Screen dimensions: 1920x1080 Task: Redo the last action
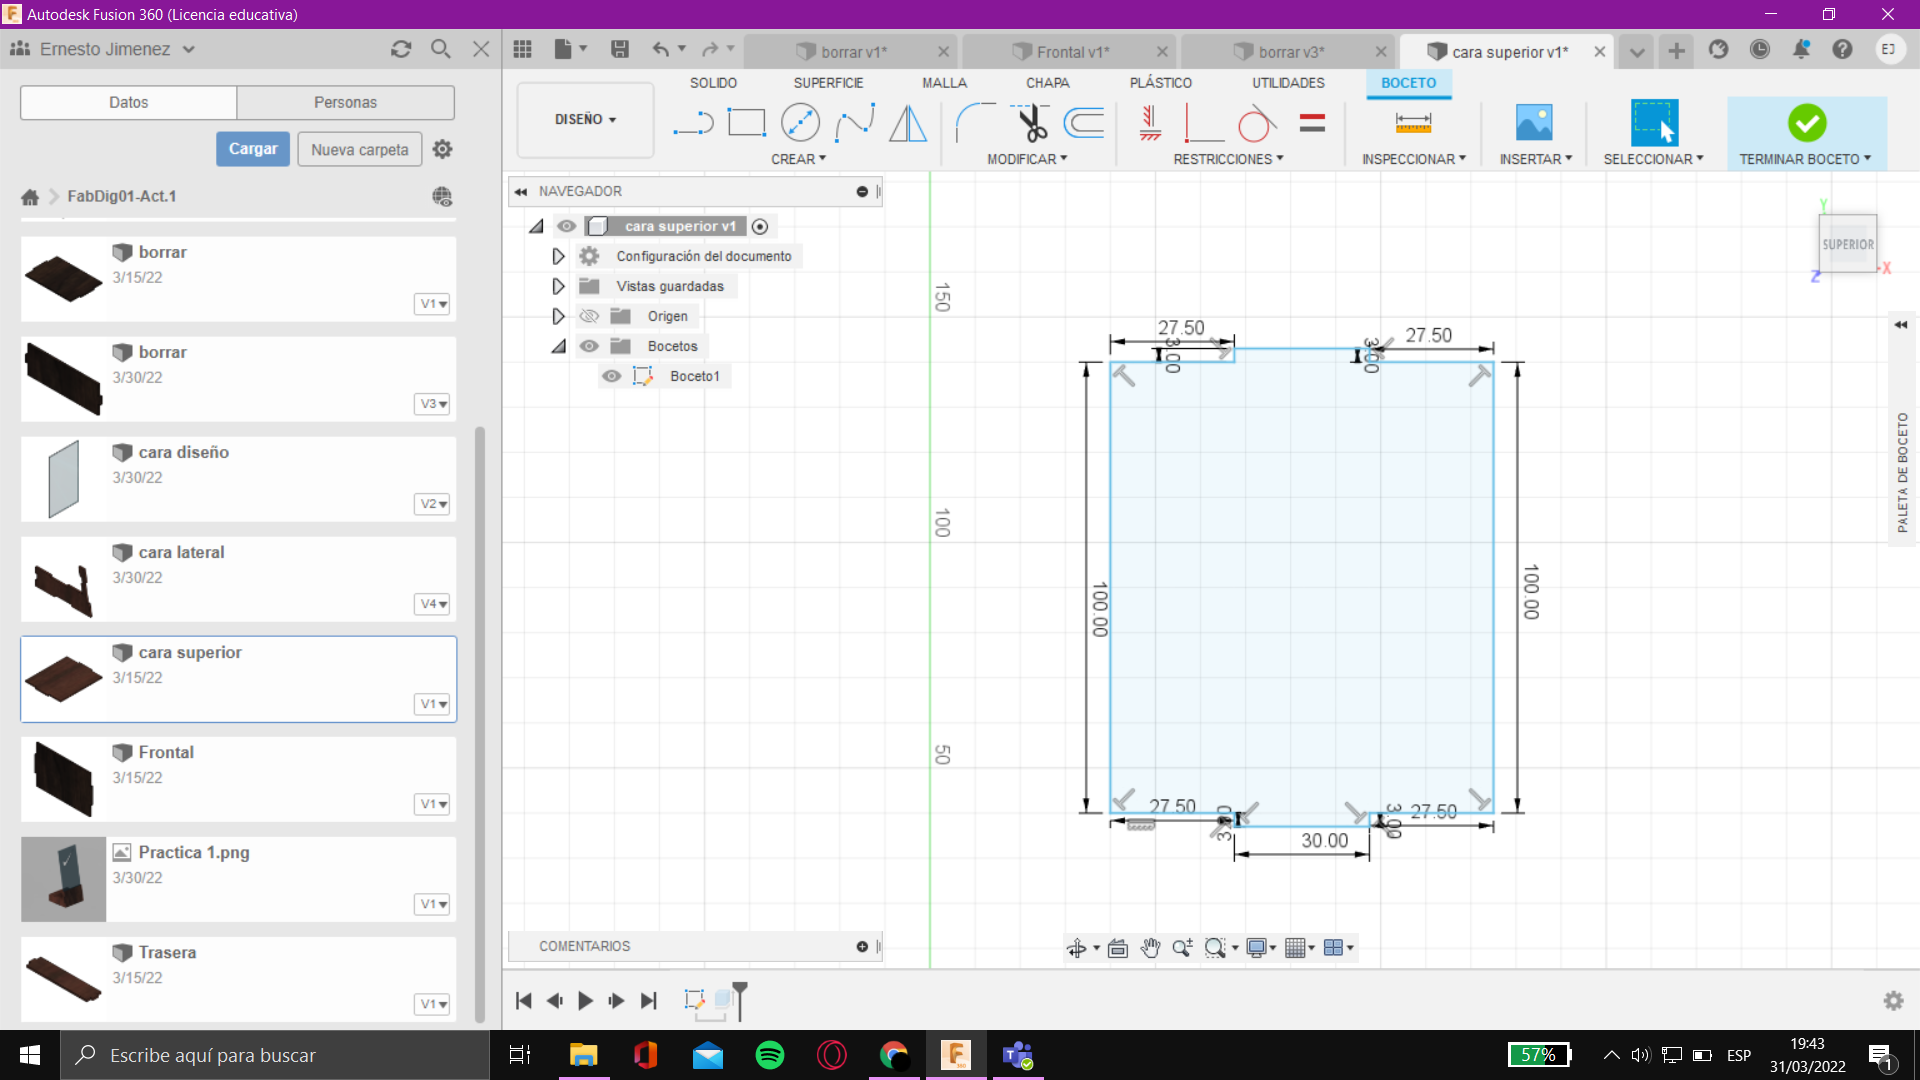[x=710, y=50]
